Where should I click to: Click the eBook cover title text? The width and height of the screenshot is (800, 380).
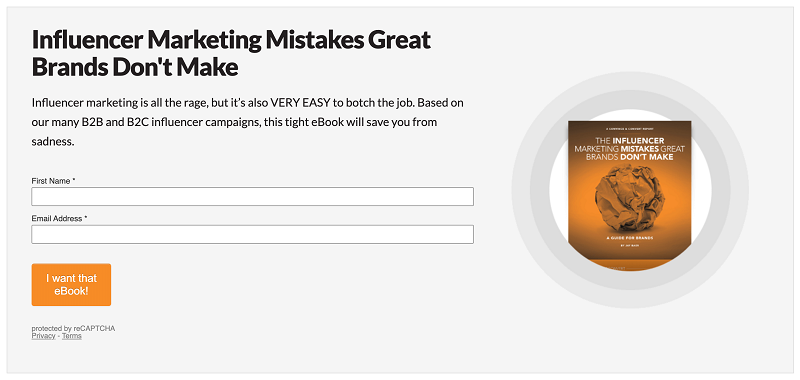tap(630, 148)
